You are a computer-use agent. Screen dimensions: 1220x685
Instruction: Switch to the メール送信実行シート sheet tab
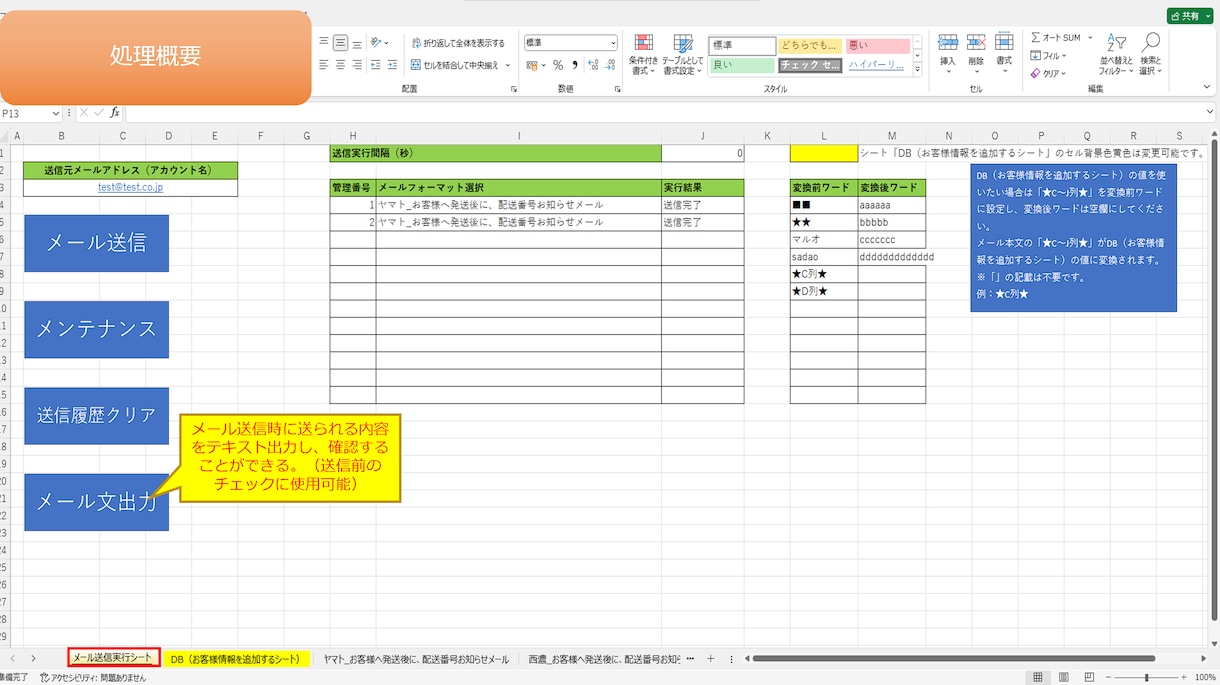coord(113,658)
